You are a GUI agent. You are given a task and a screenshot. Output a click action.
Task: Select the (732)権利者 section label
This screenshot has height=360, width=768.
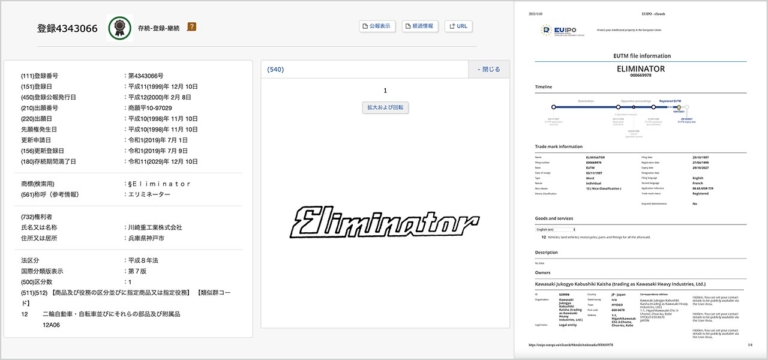pos(36,217)
